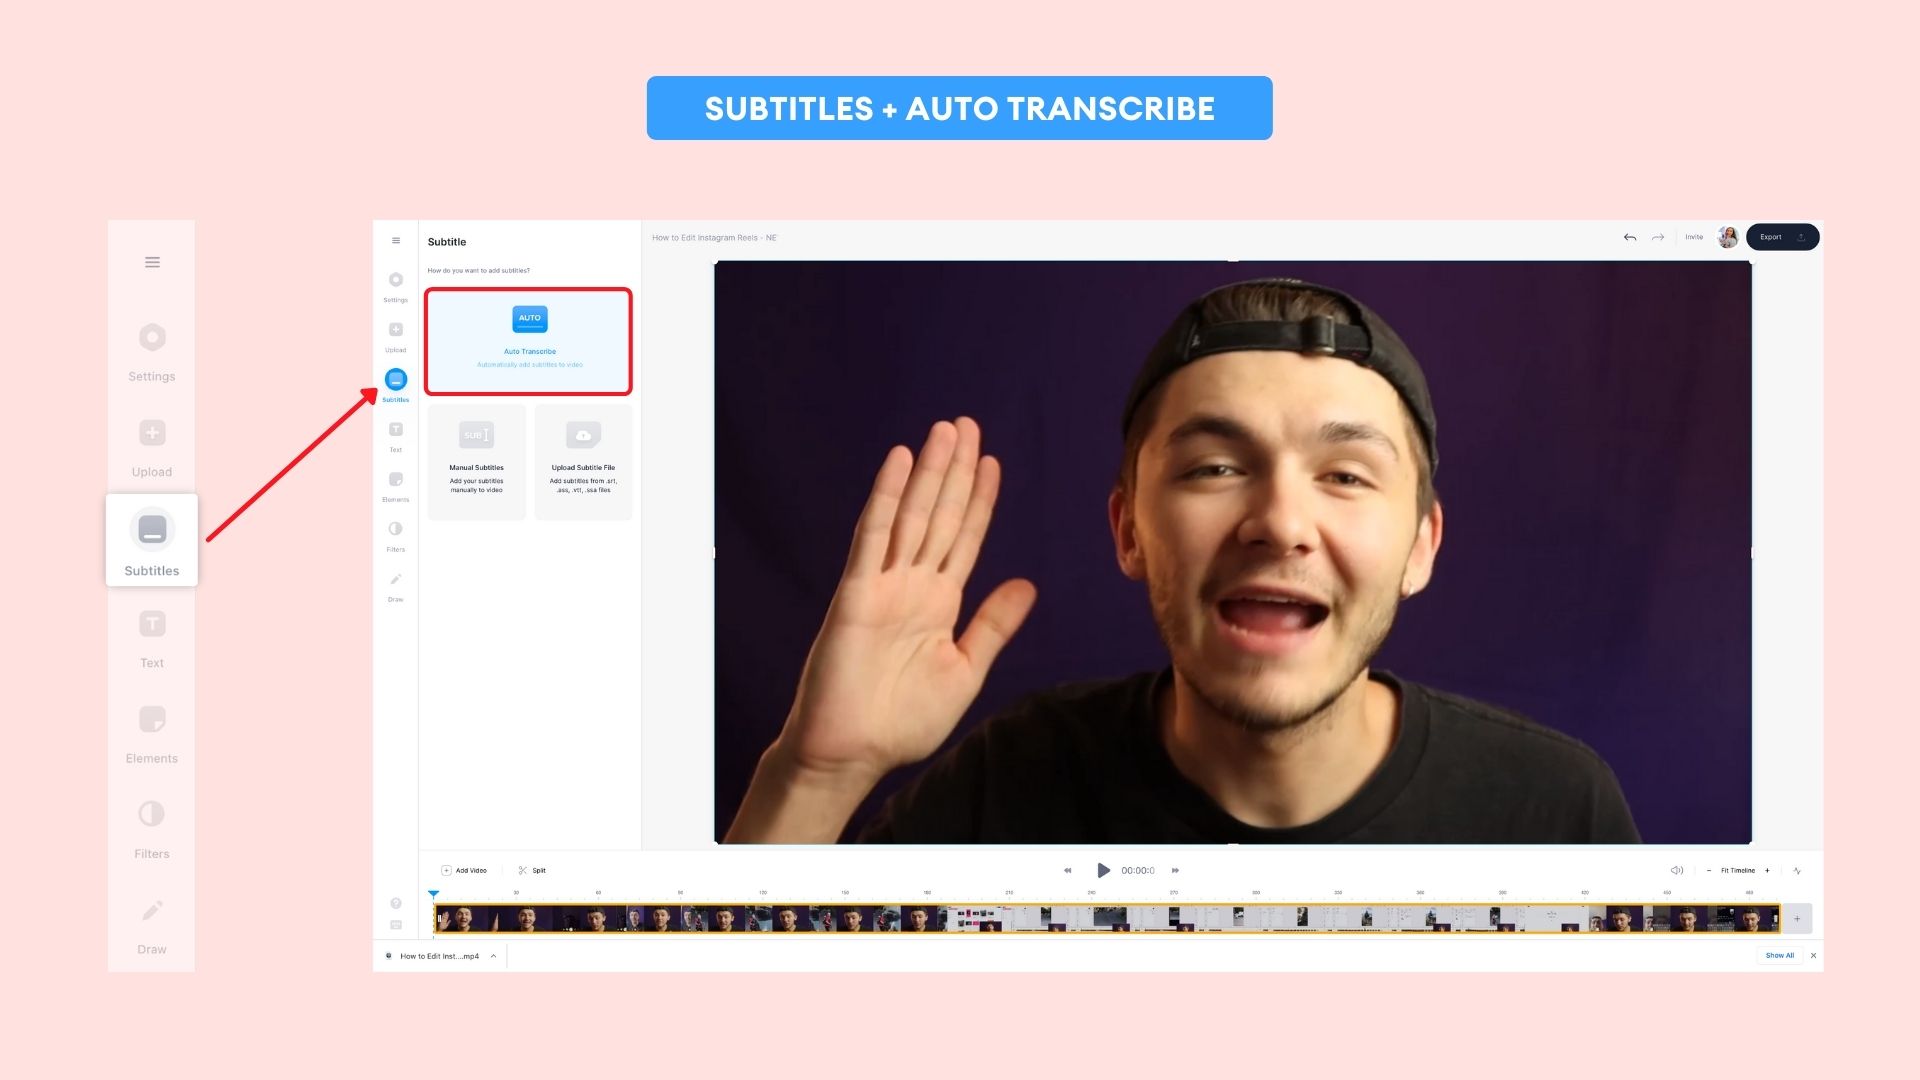
Task: Zoom out the timeline with the minus
Action: click(x=1709, y=870)
